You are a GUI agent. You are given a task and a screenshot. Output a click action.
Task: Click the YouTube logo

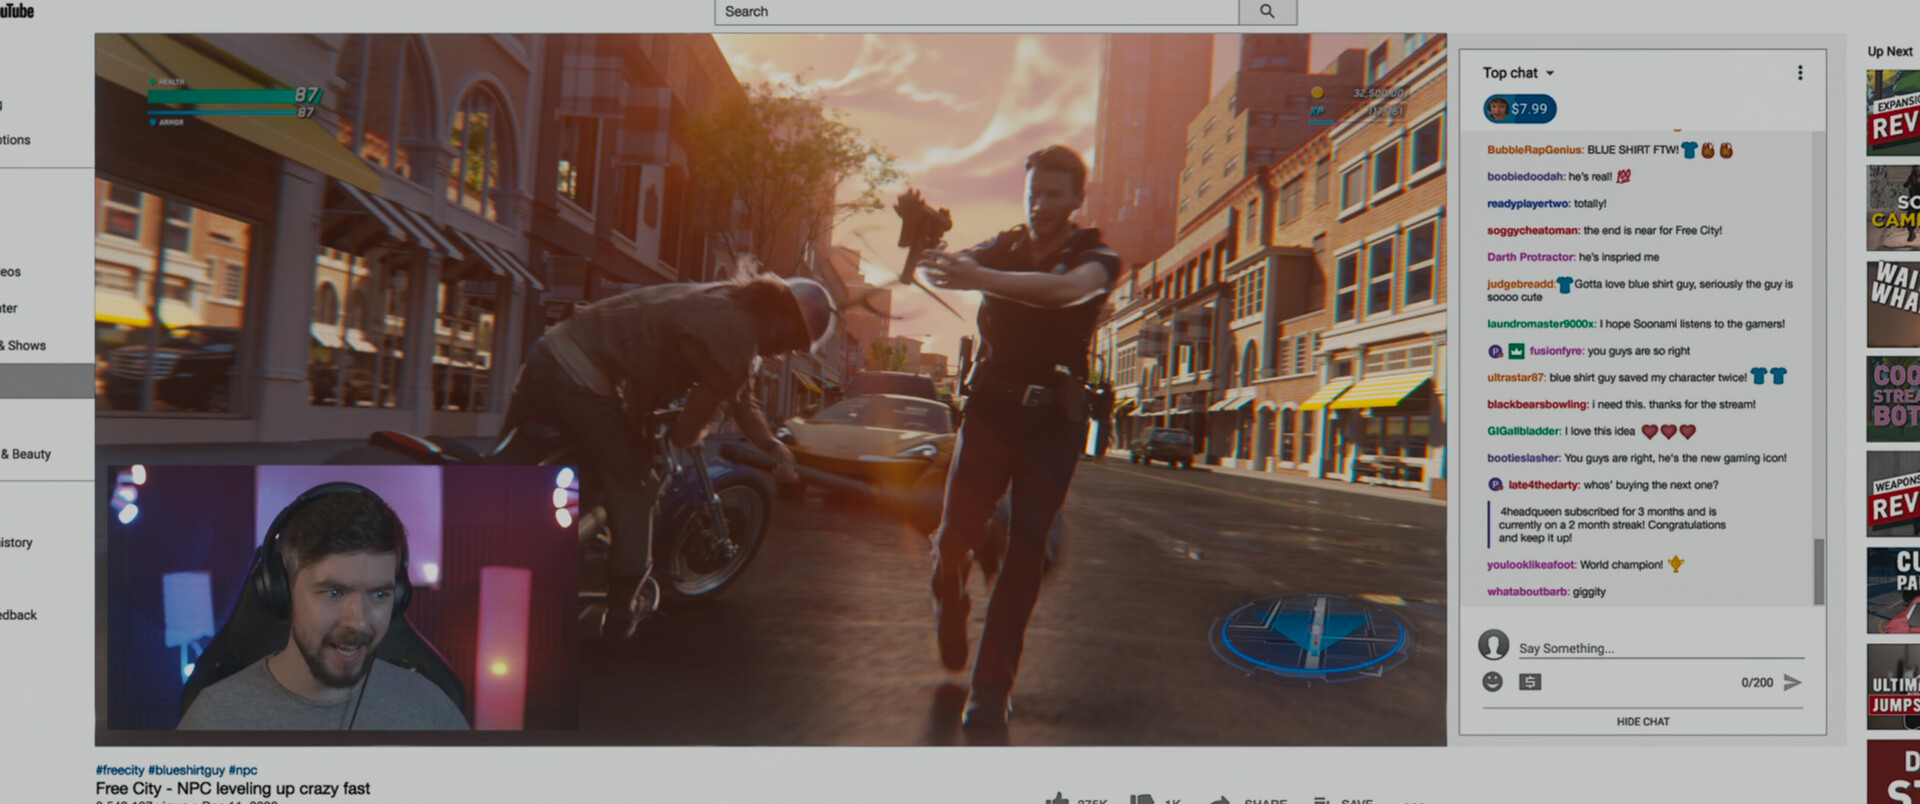tap(17, 10)
